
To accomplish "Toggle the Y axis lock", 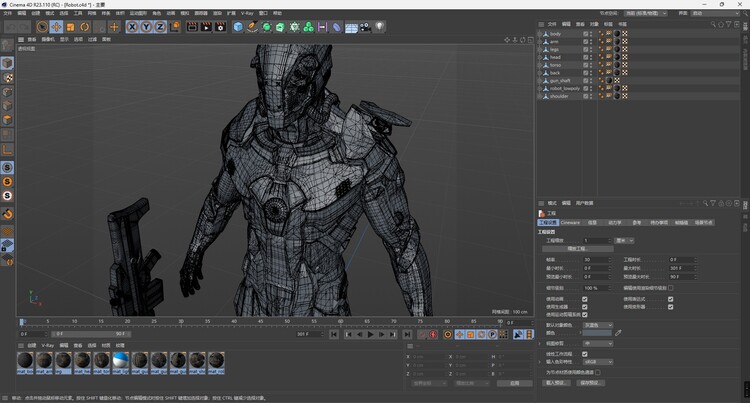I will tap(146, 27).
